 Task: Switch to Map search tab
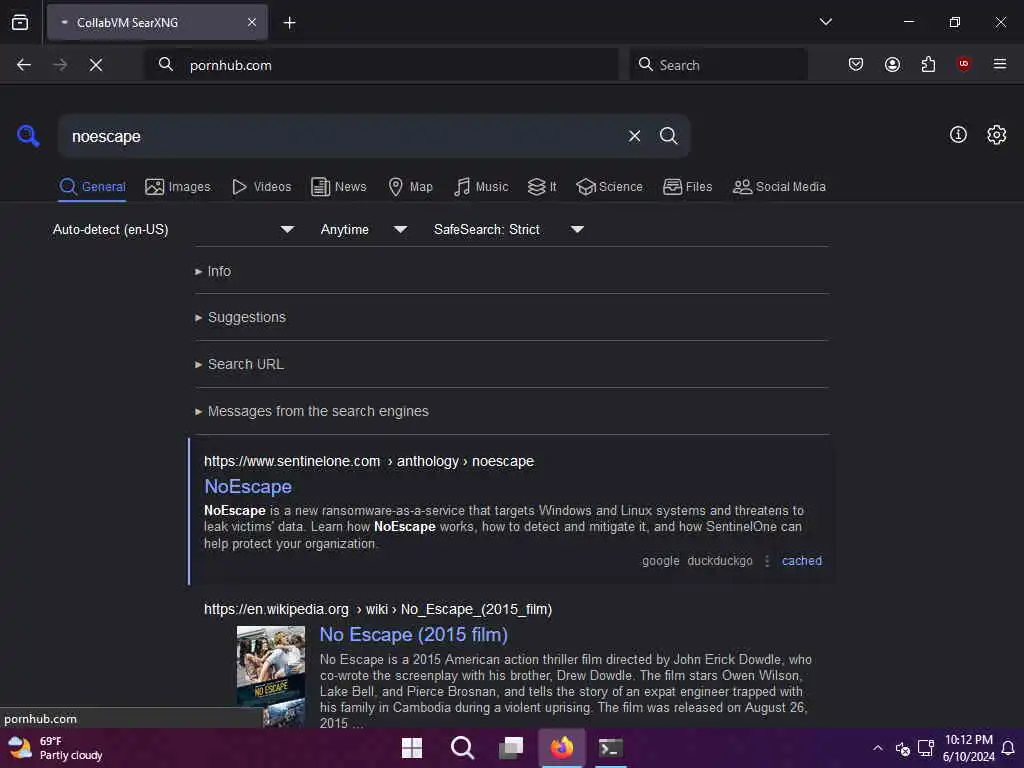[410, 187]
